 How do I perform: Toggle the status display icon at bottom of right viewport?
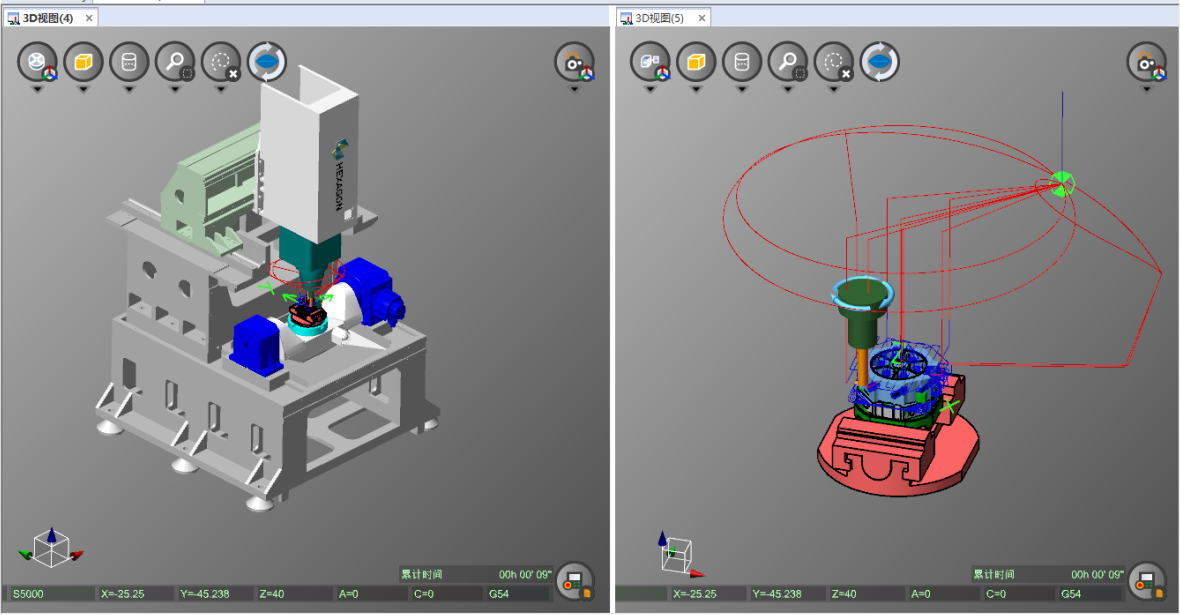pyautogui.click(x=1146, y=580)
